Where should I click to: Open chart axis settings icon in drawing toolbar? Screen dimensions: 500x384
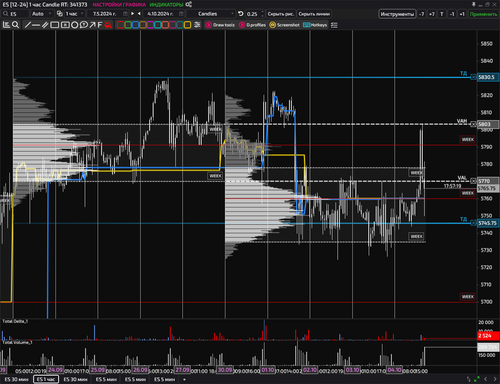tap(6, 25)
